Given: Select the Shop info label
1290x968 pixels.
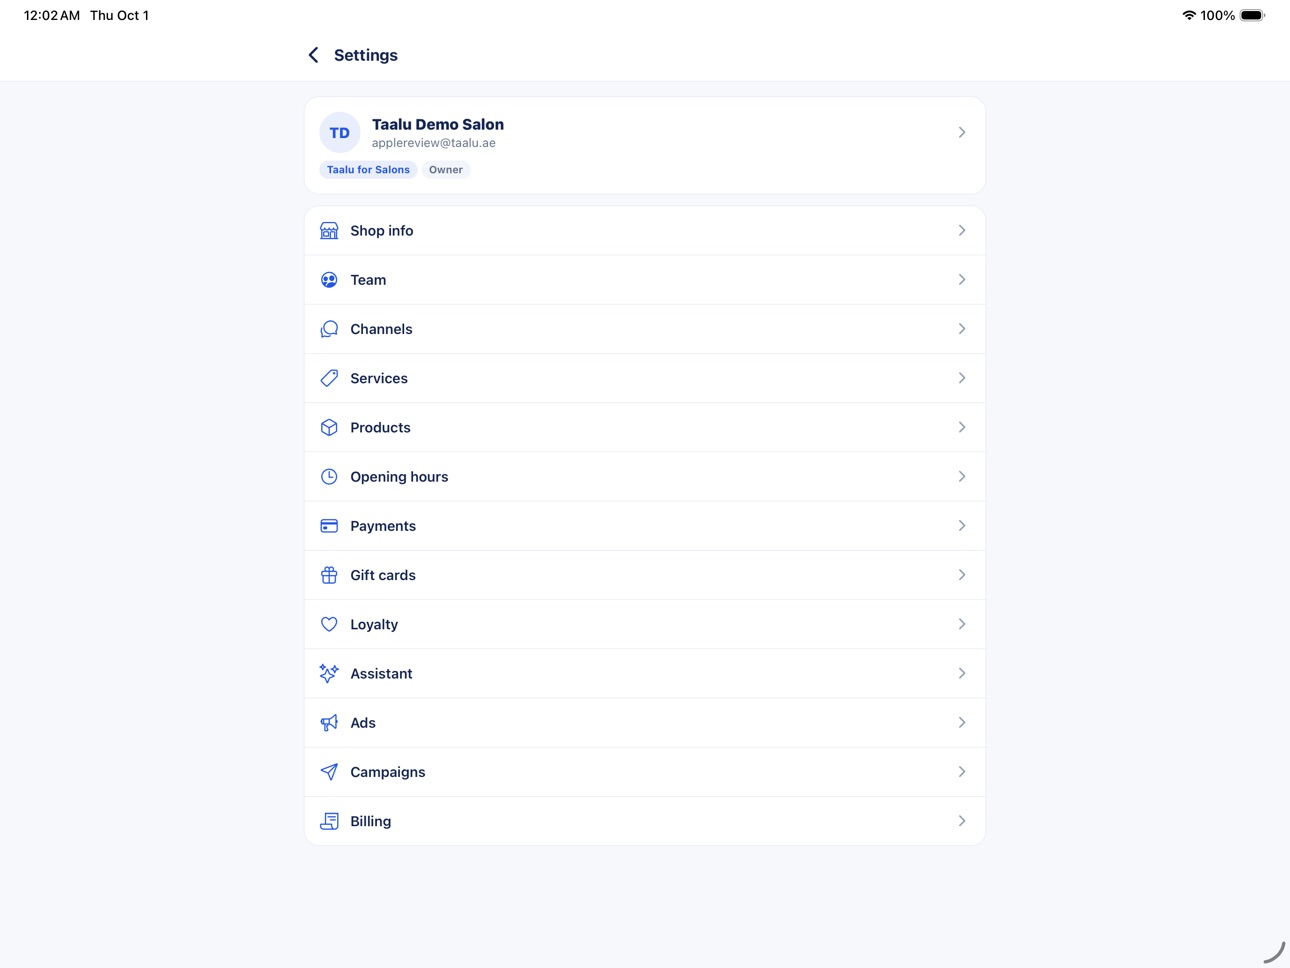Looking at the screenshot, I should pyautogui.click(x=381, y=231).
